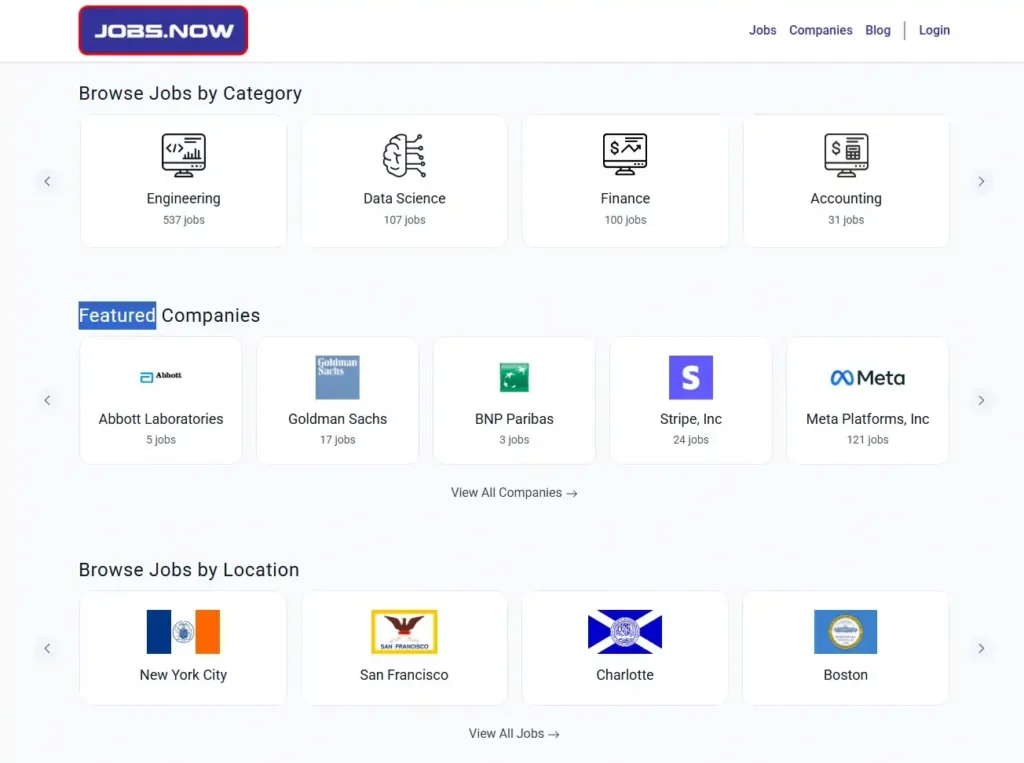Screen dimensions: 1024x763
Task: Click the '24 jobs' text under Stripe
Action: (x=691, y=440)
